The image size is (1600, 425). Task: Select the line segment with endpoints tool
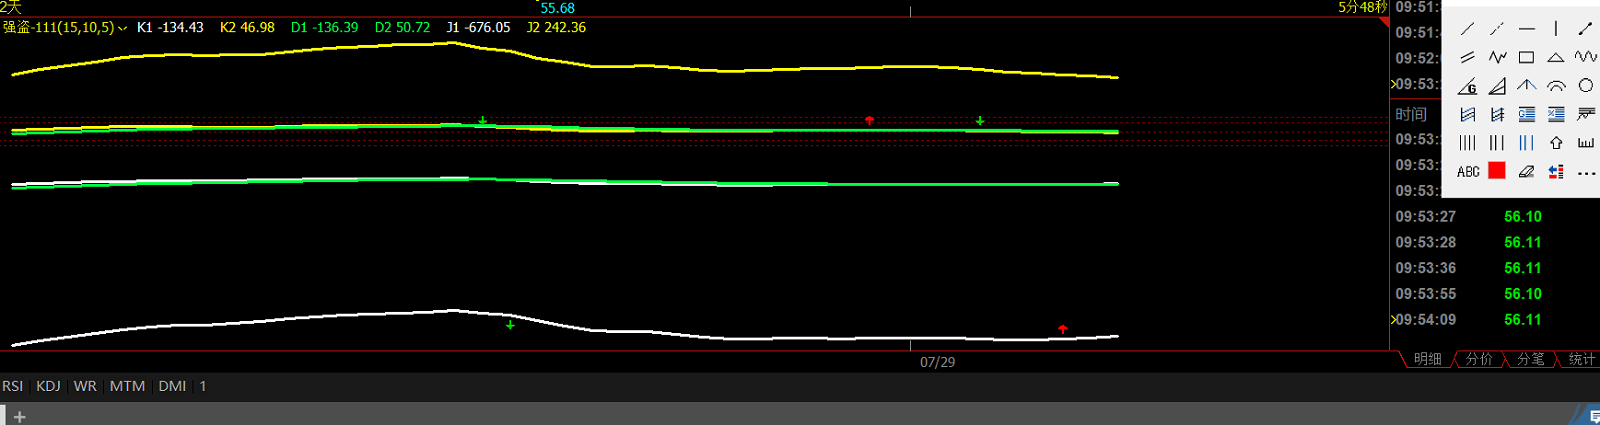1585,29
